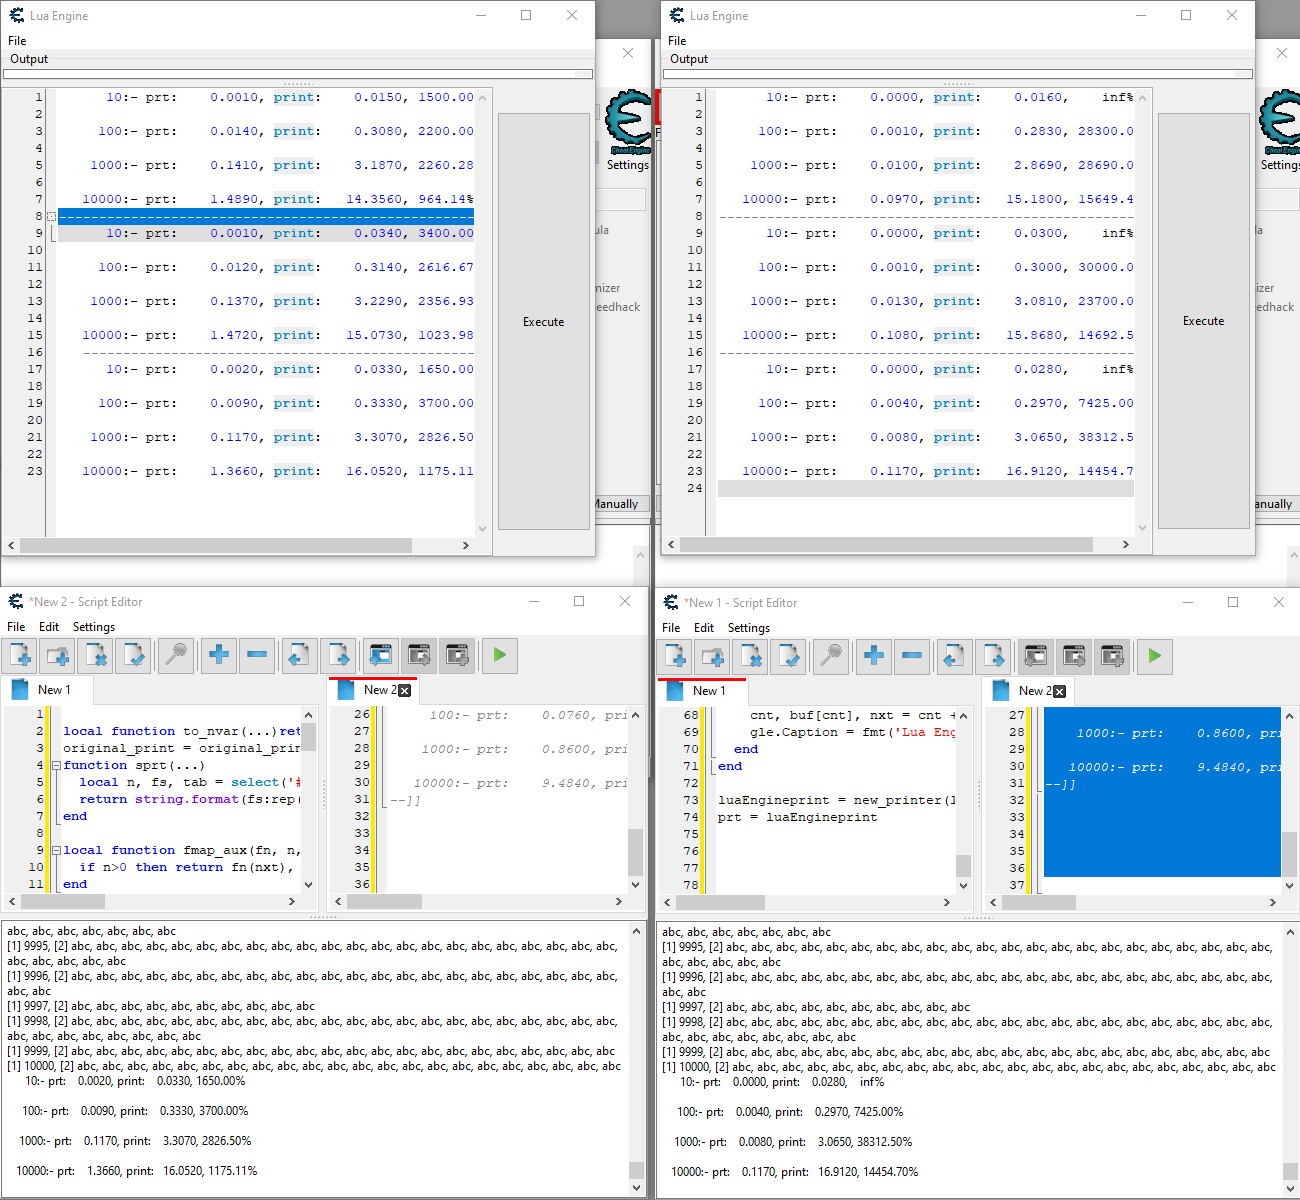
Task: Click blue plus icon in New 2 Script Editor
Action: coord(219,656)
